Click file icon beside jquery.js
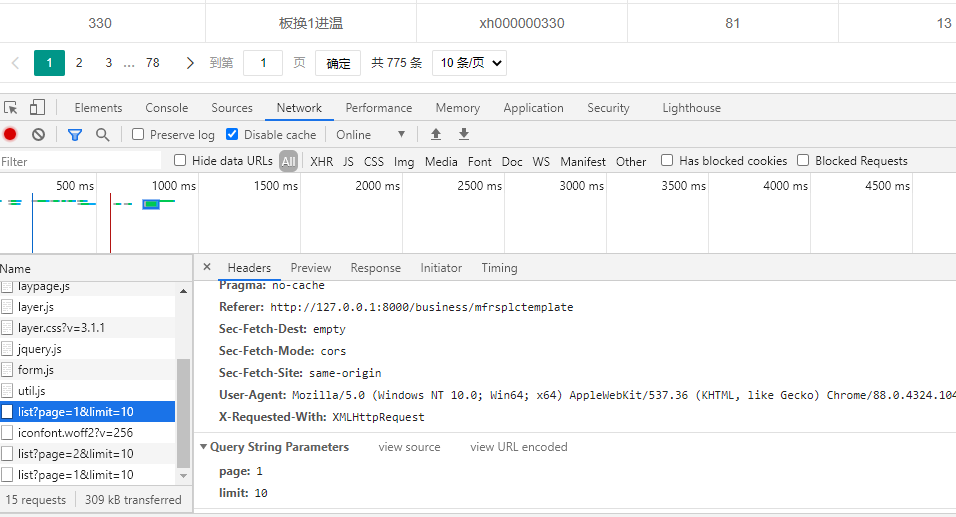This screenshot has height=517, width=956. click(7, 349)
